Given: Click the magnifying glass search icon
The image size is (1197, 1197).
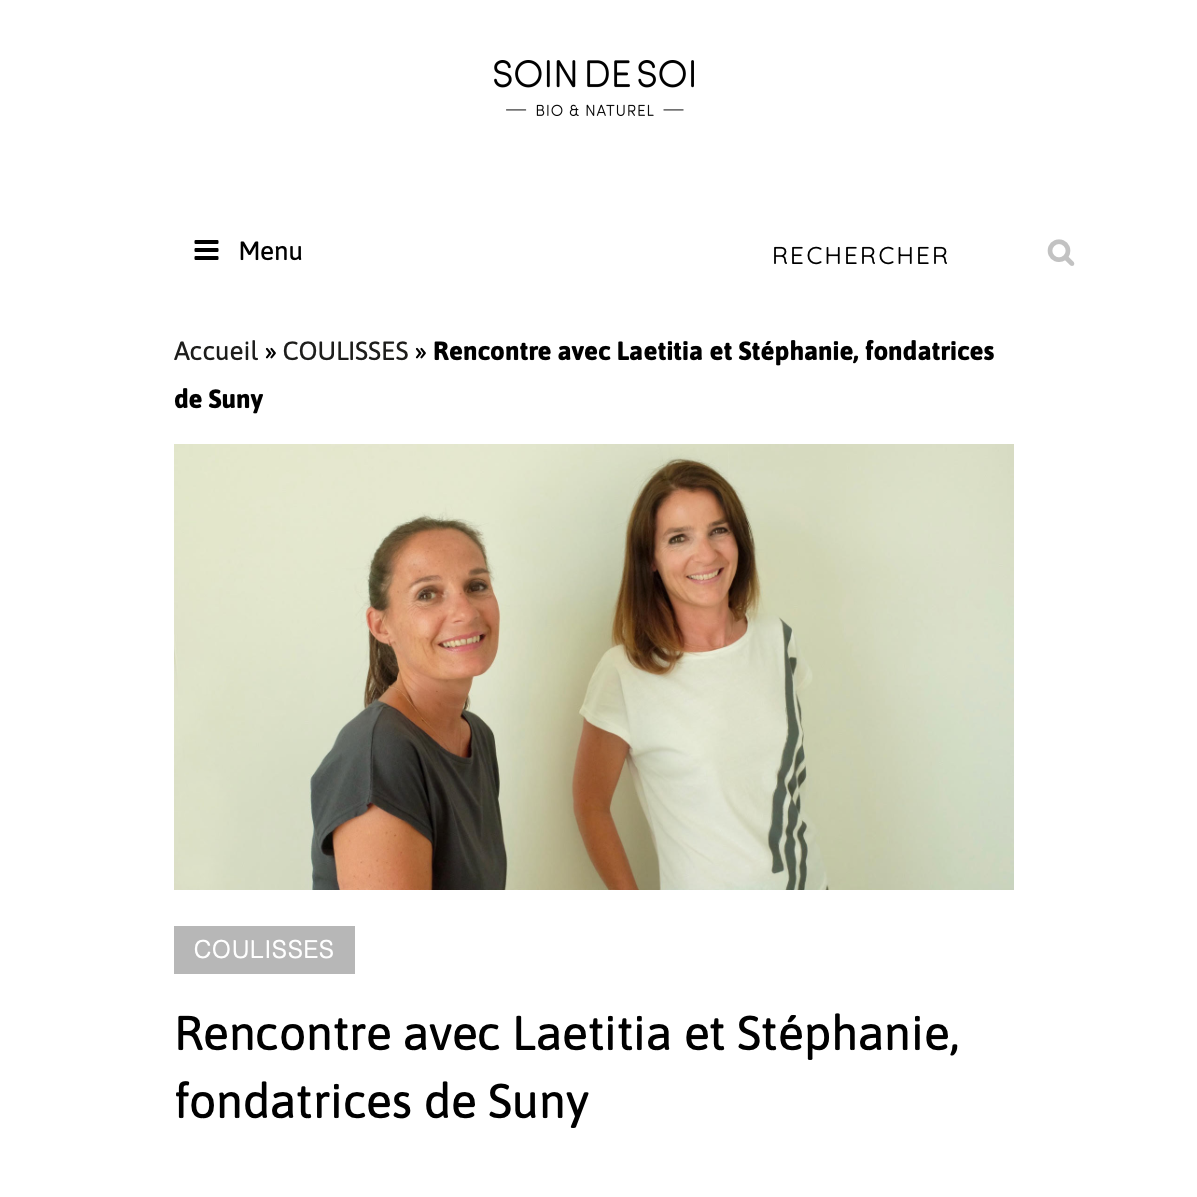Looking at the screenshot, I should point(1060,253).
